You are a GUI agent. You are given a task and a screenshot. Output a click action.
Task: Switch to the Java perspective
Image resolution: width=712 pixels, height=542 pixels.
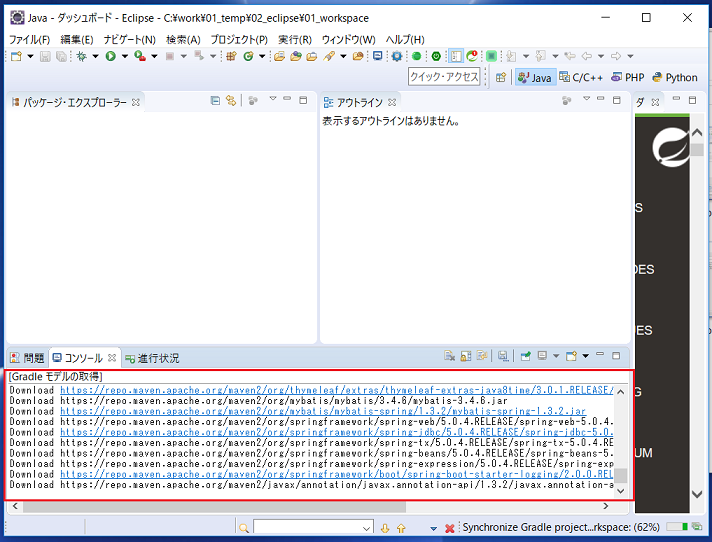tap(534, 78)
